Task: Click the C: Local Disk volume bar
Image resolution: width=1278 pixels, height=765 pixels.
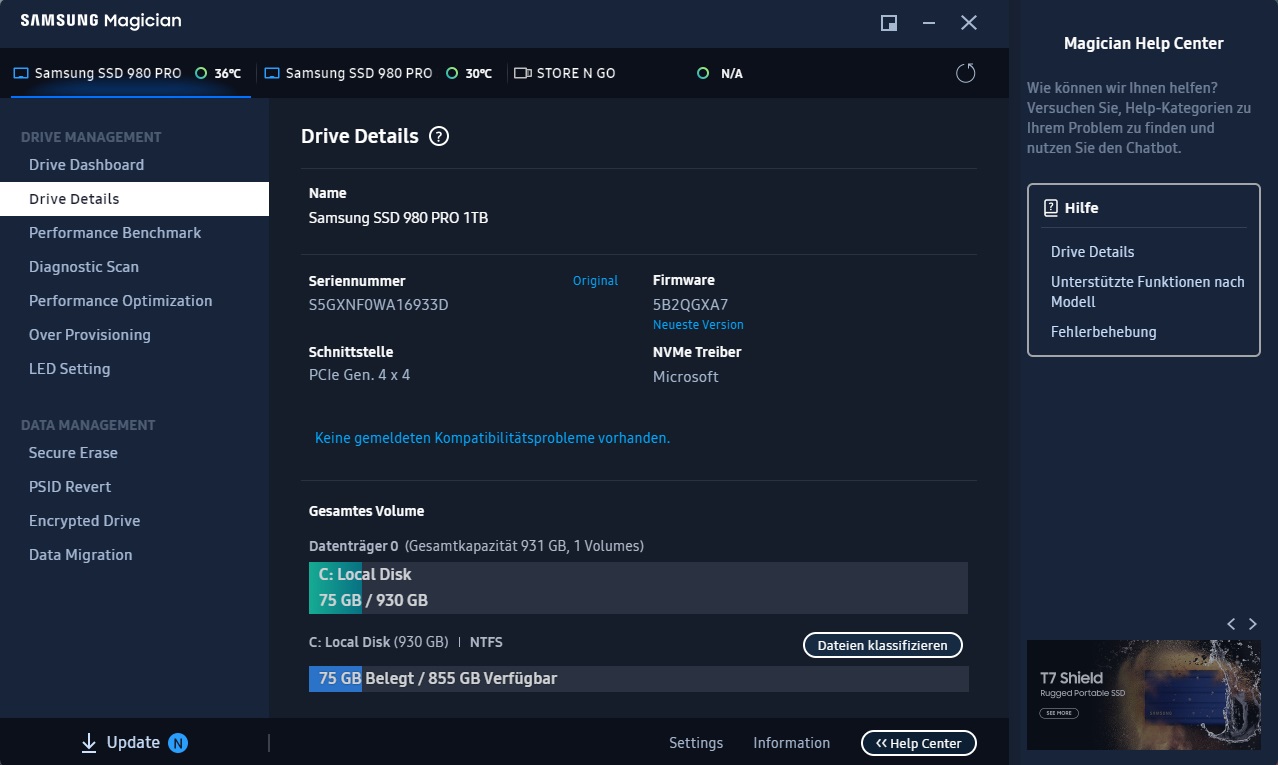Action: [638, 588]
